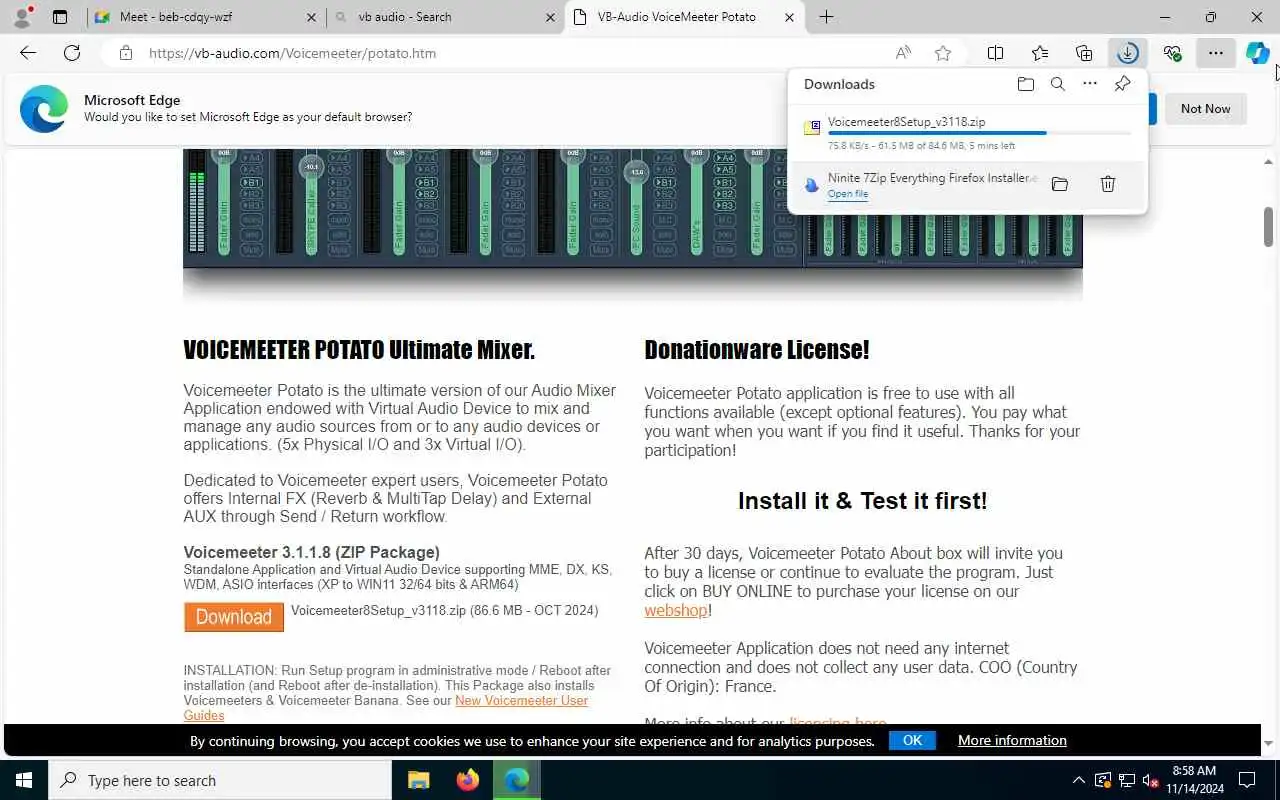
Task: Click the orange Download button
Action: 234,617
